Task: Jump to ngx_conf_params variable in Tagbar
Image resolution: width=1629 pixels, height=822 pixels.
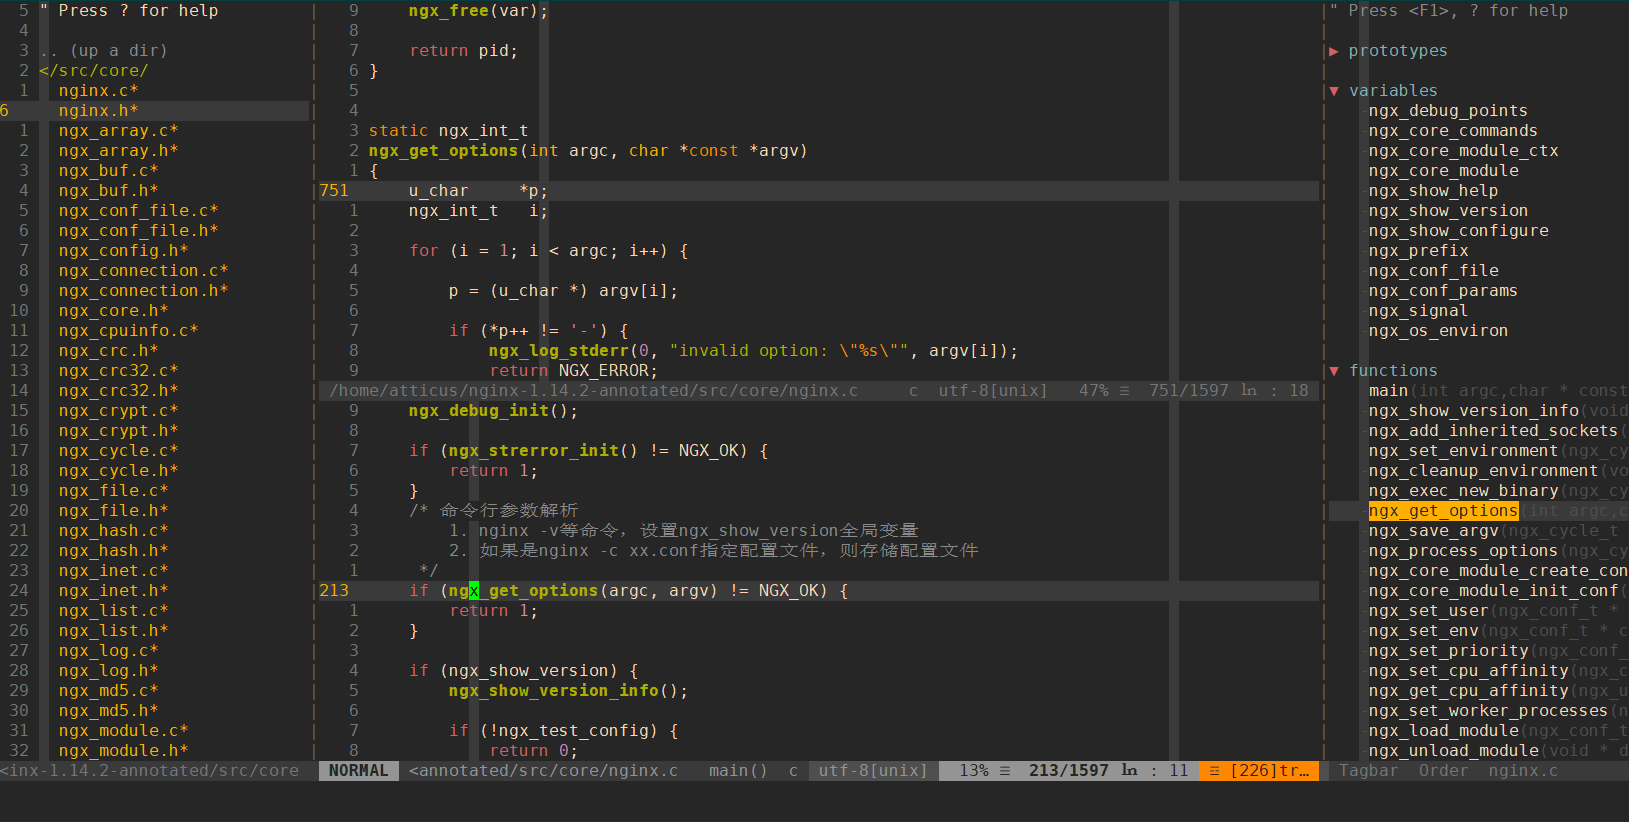Action: (1443, 291)
